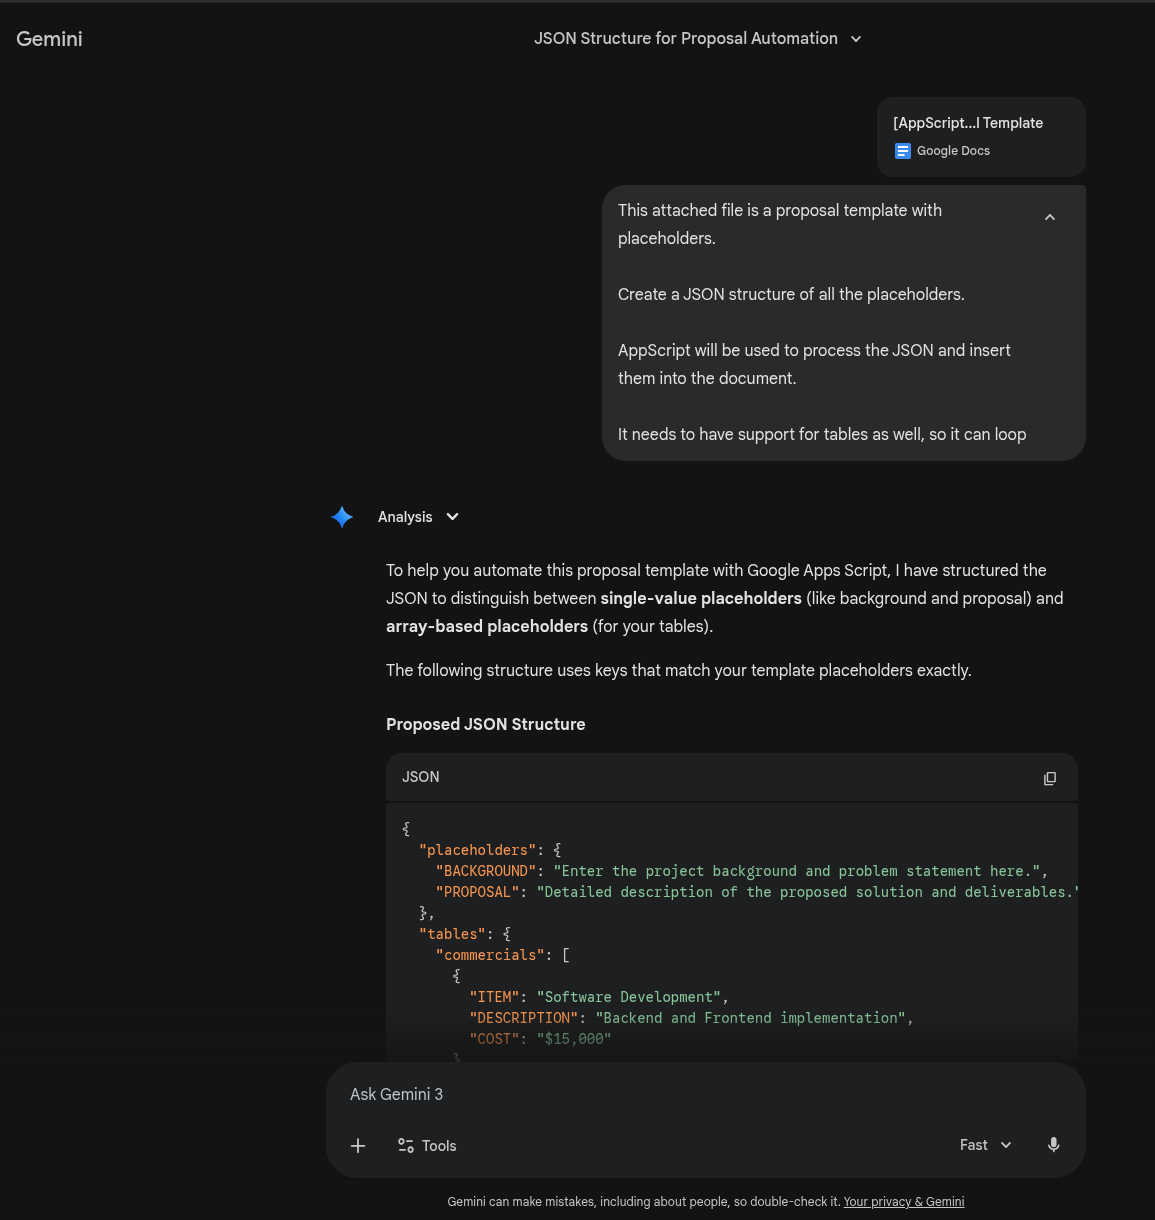Click the "placeholders" key in code
The width and height of the screenshot is (1155, 1220).
[x=477, y=850]
